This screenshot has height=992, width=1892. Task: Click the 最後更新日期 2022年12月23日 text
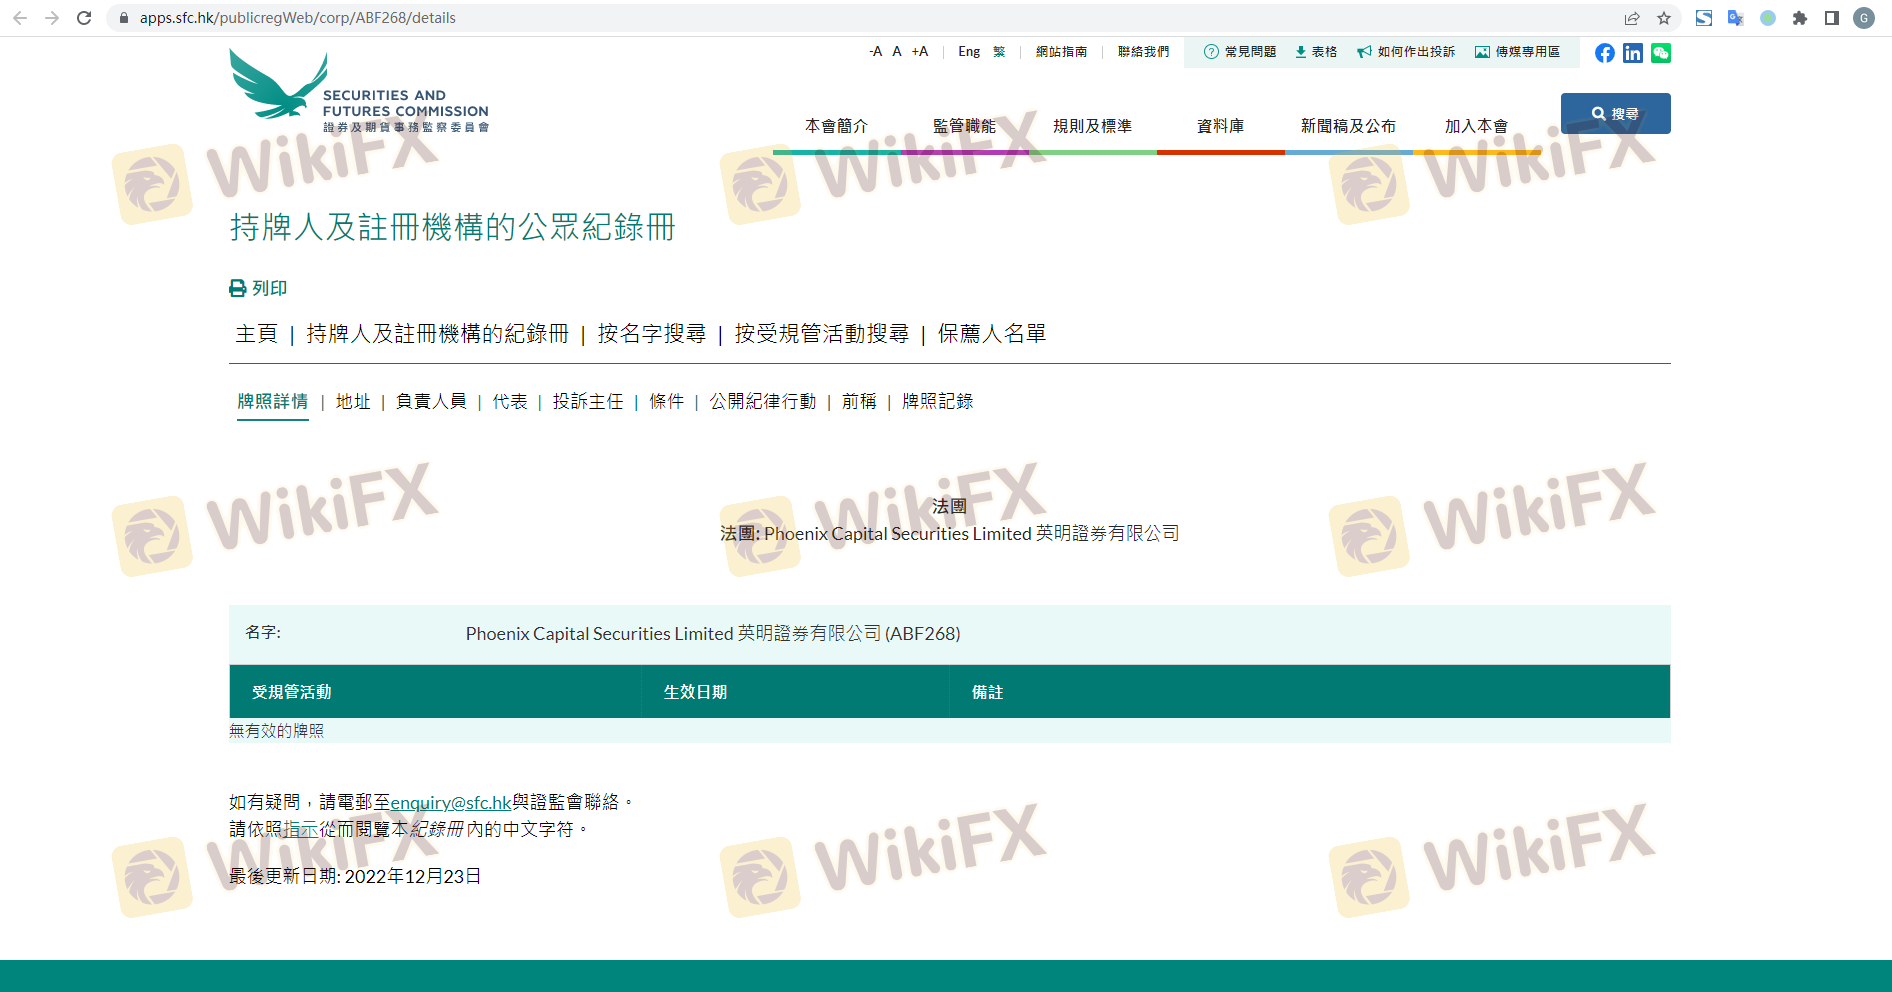[x=355, y=876]
